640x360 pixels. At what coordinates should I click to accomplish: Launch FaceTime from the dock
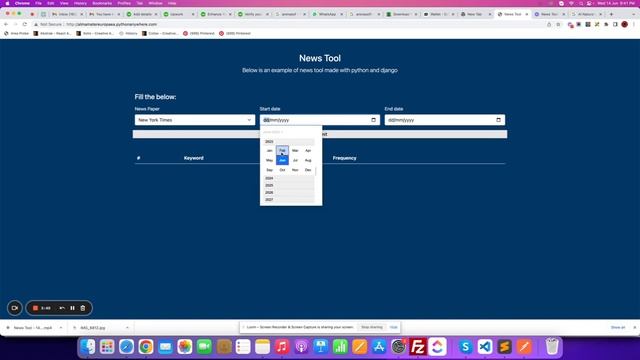tap(204, 347)
